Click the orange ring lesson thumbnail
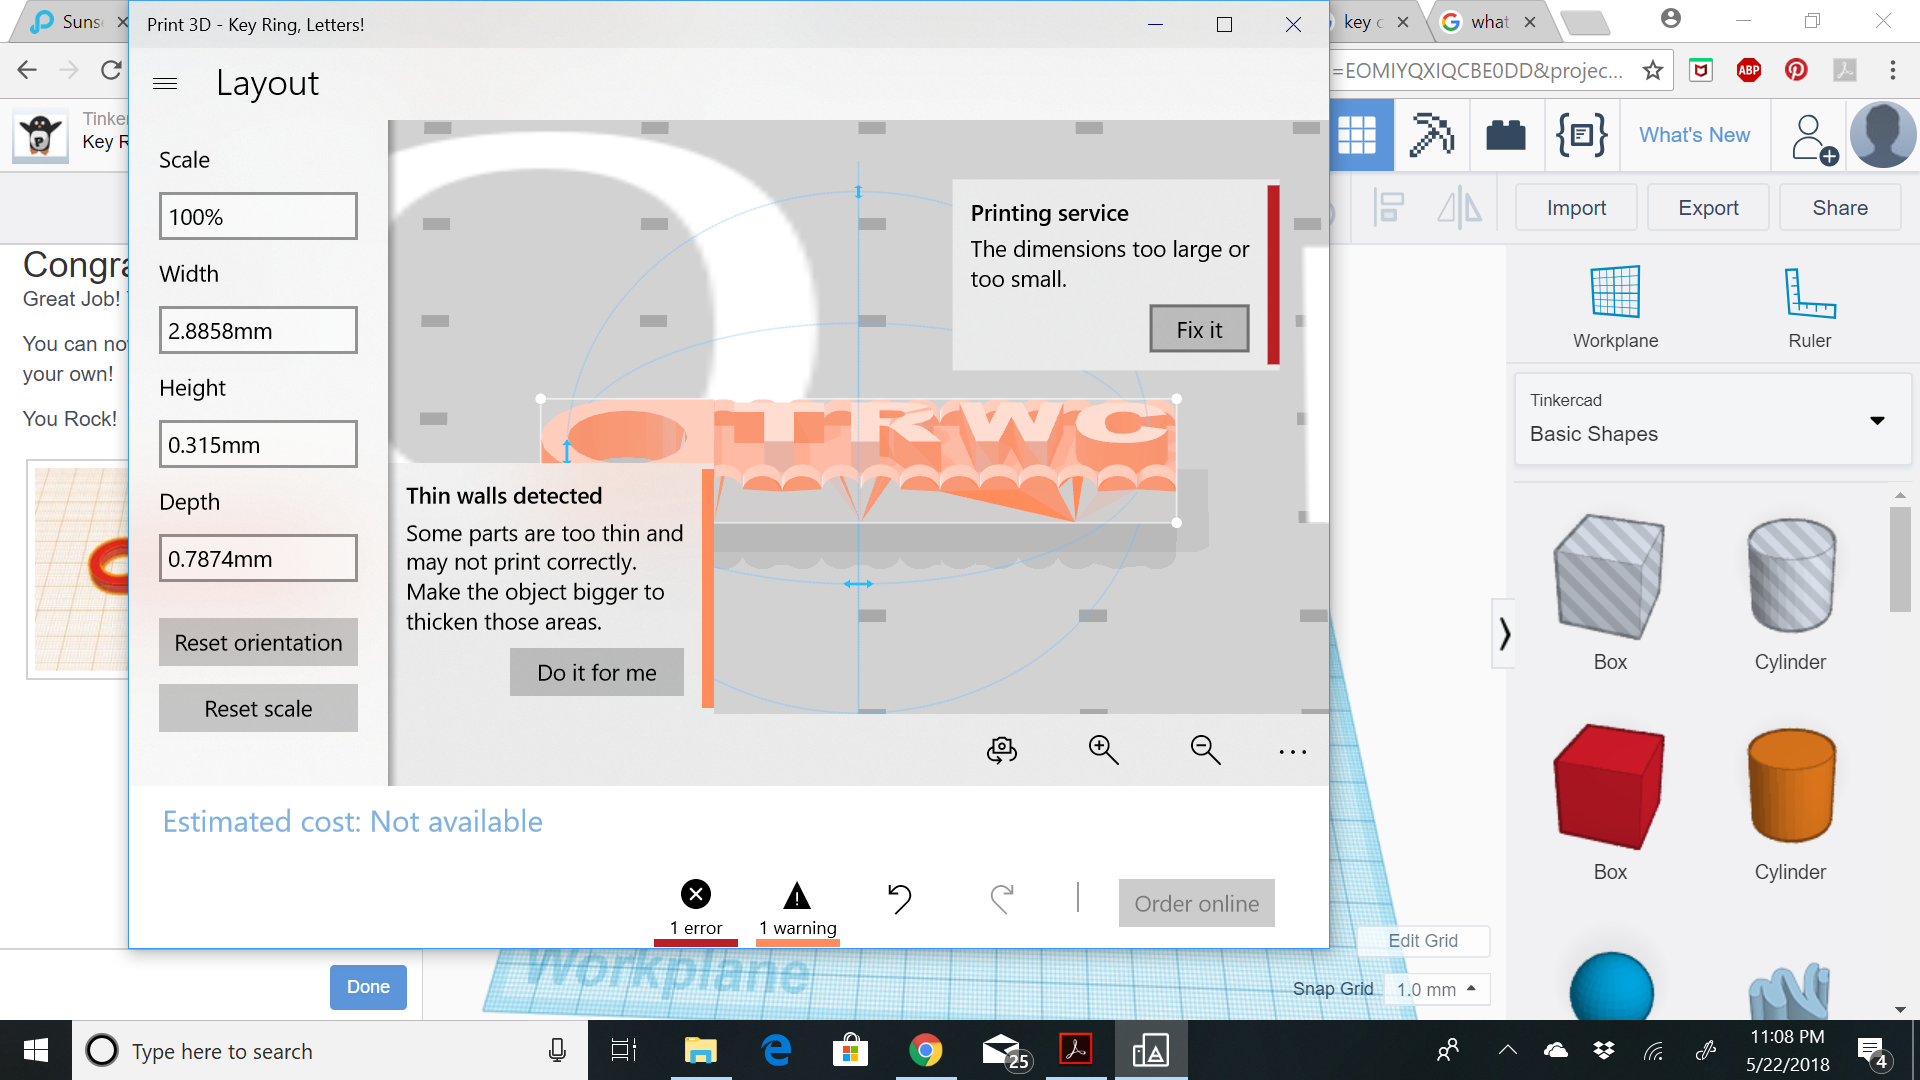The width and height of the screenshot is (1920, 1080). pyautogui.click(x=80, y=569)
